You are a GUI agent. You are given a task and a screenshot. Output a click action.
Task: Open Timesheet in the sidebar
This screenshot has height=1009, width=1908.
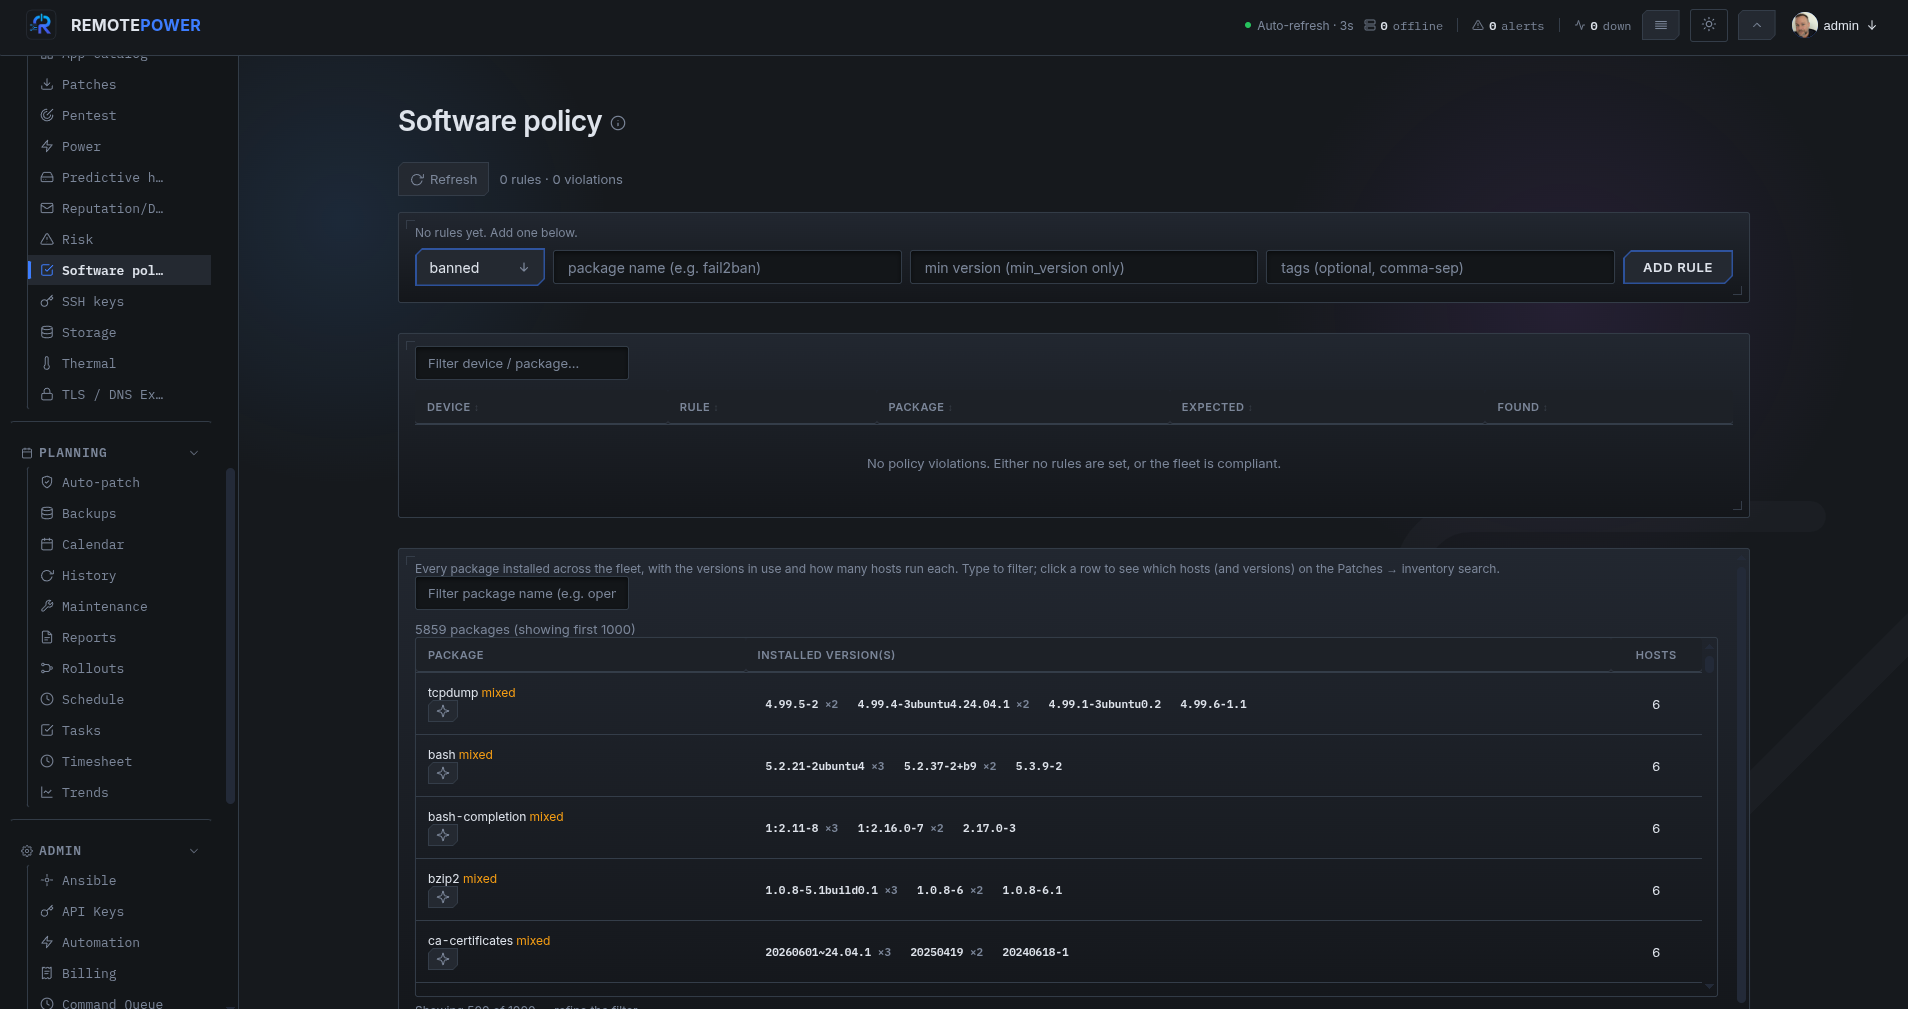(120, 761)
